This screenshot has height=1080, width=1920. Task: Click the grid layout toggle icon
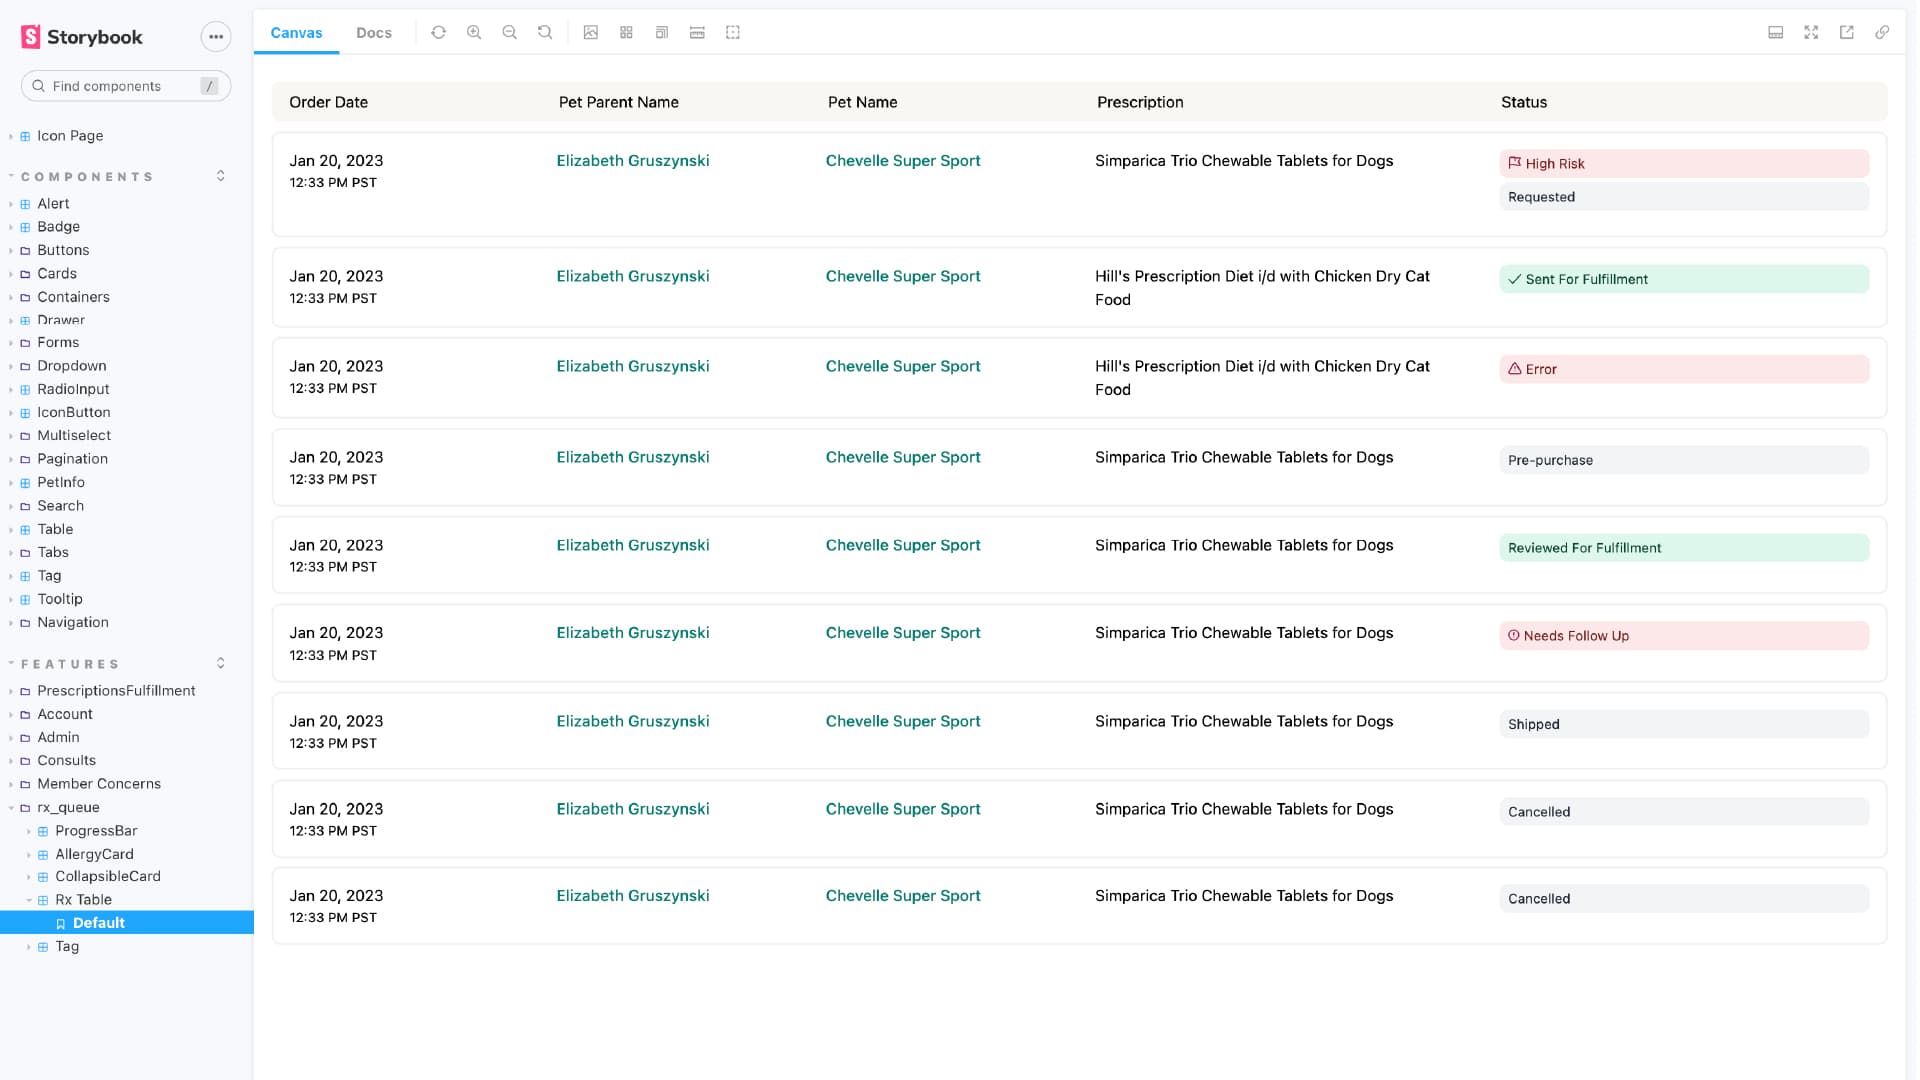625,32
